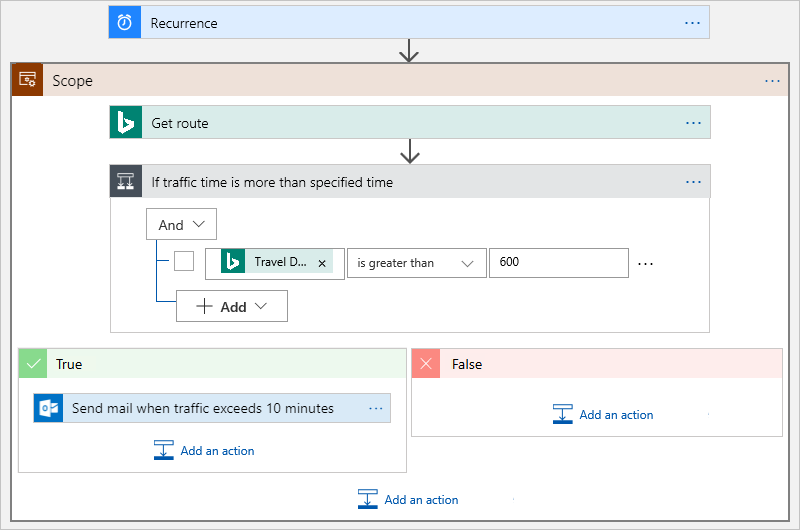Click the Scope container icon
This screenshot has width=800, height=530.
28,80
